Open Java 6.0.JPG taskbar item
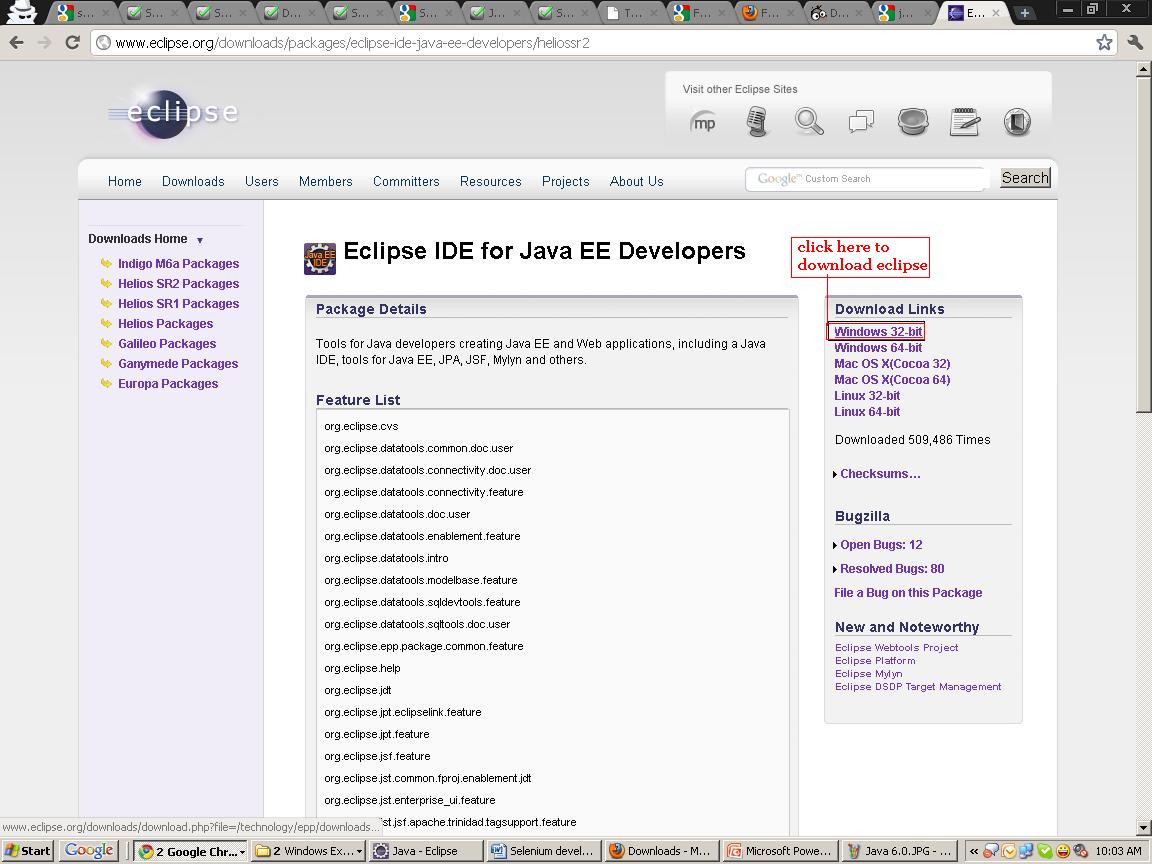 pyautogui.click(x=899, y=851)
